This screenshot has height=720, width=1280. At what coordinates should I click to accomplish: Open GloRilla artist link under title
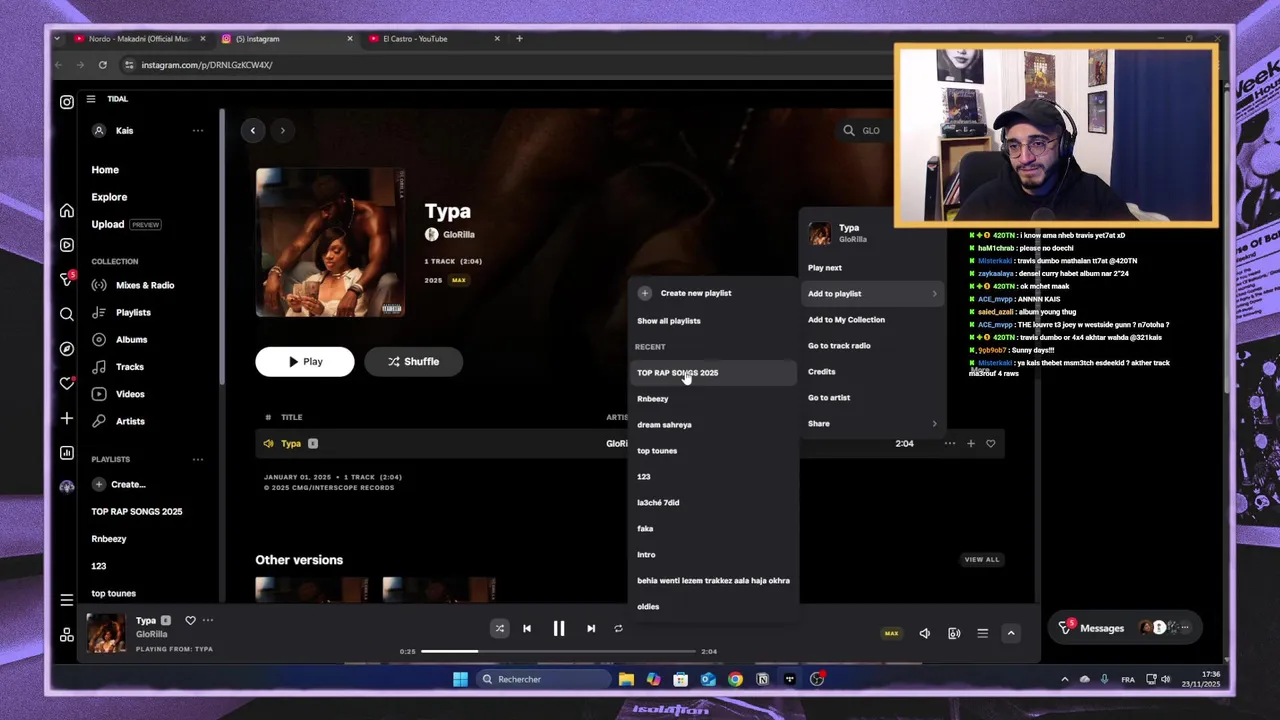pos(458,234)
